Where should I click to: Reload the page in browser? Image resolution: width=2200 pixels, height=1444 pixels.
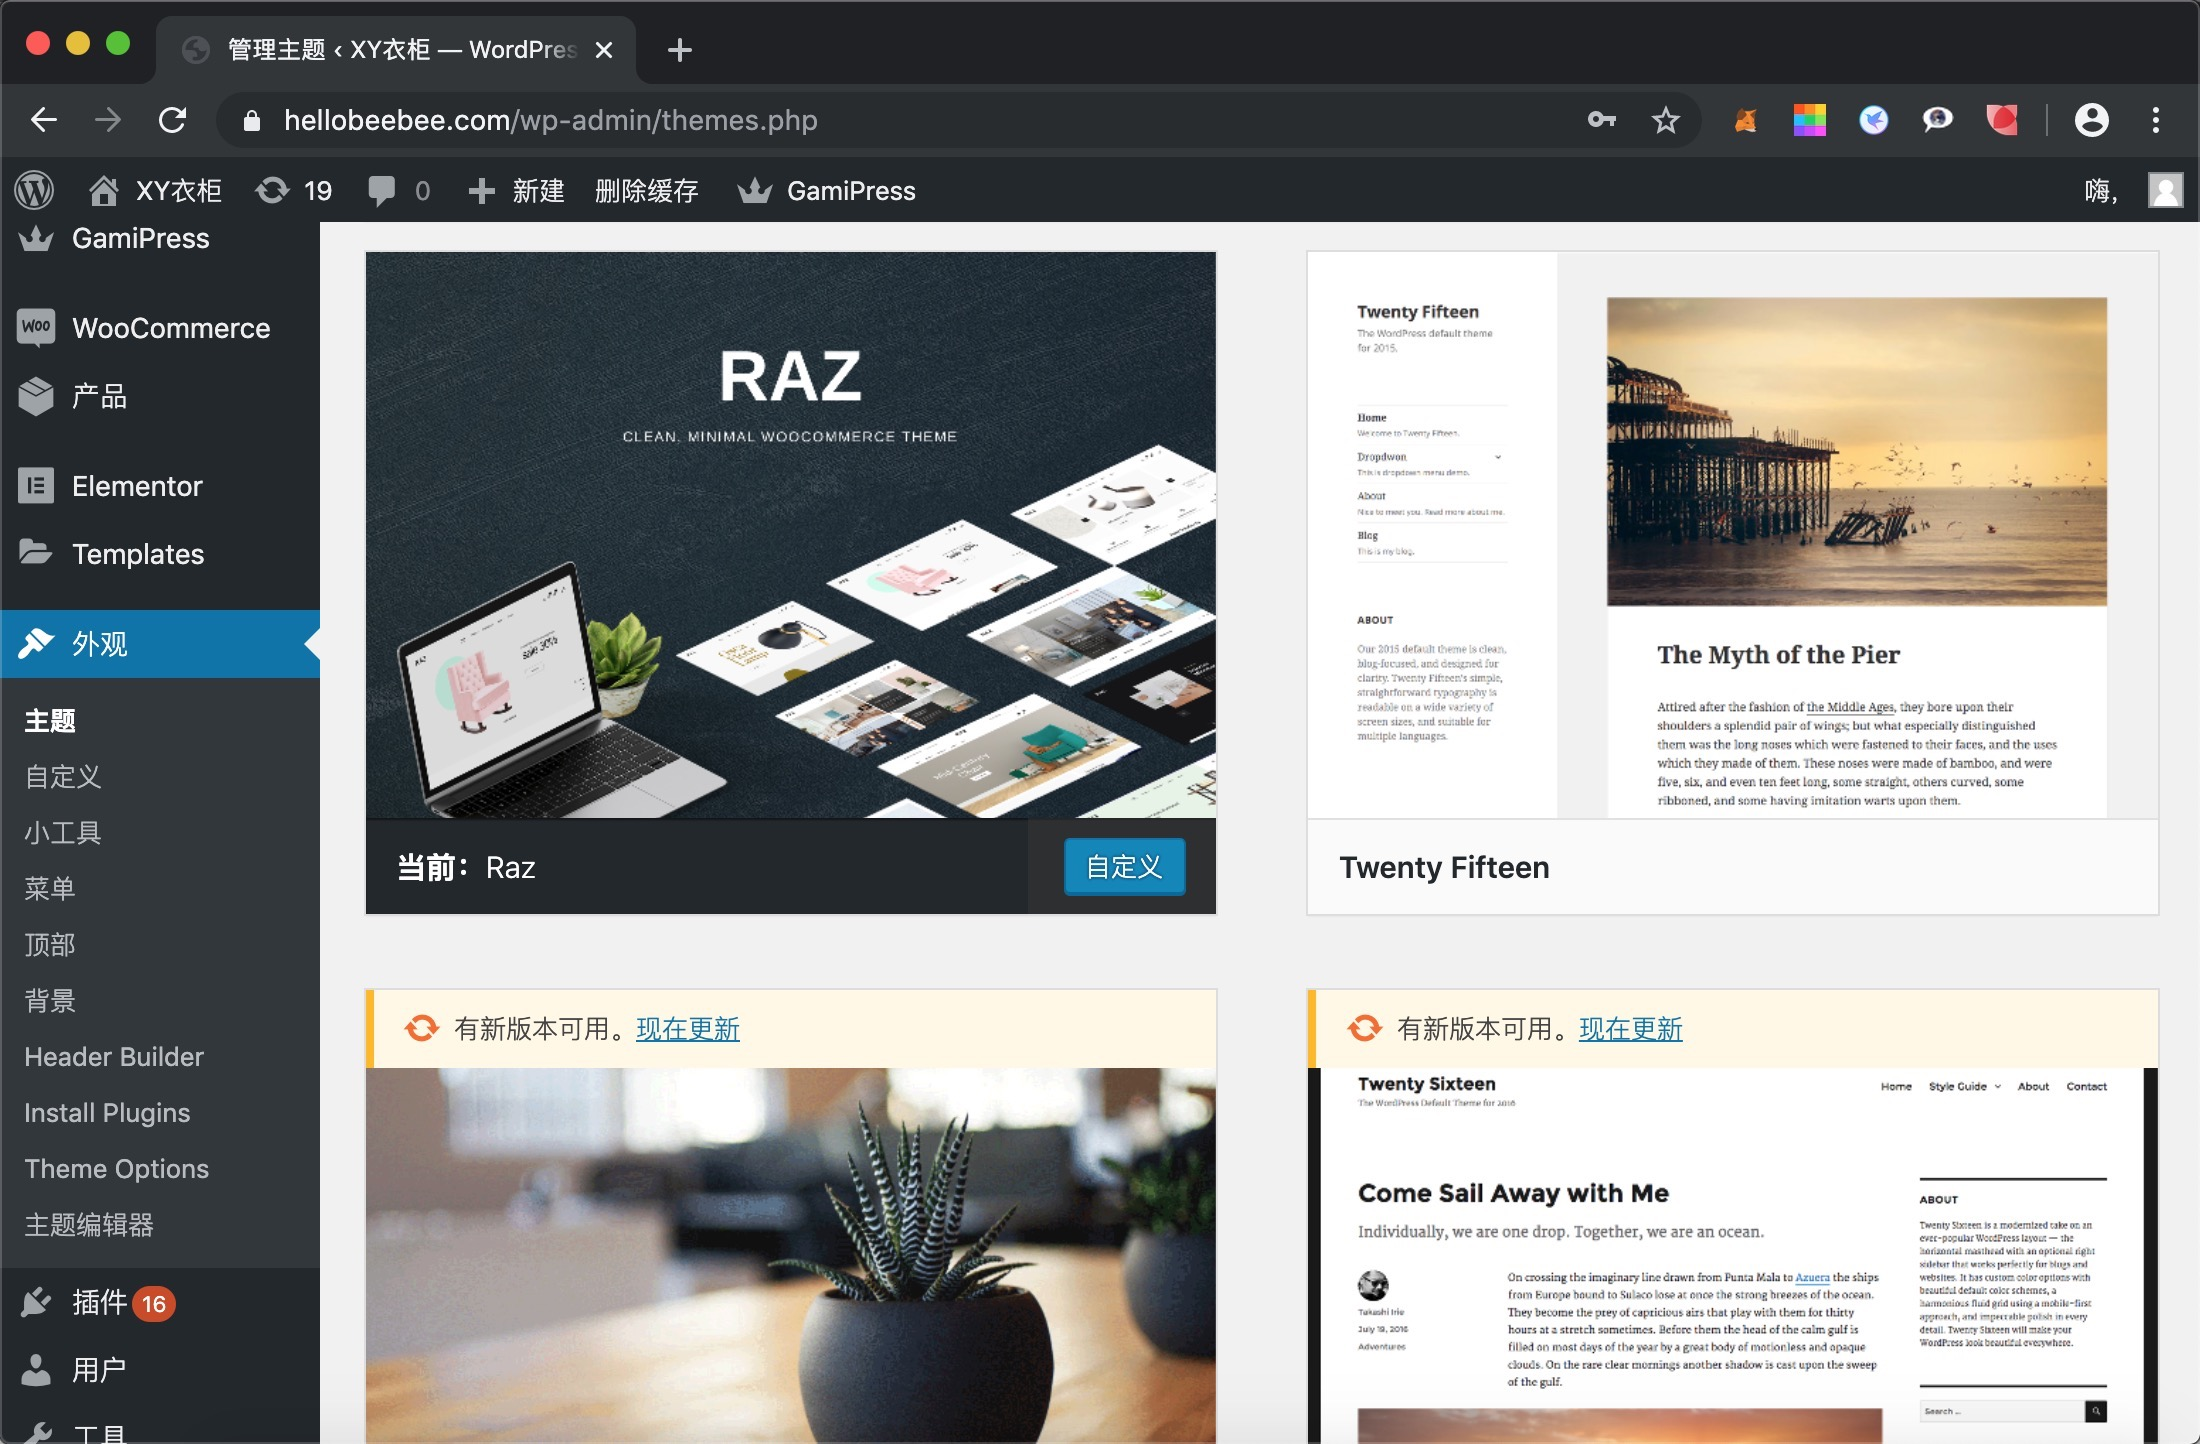[172, 120]
